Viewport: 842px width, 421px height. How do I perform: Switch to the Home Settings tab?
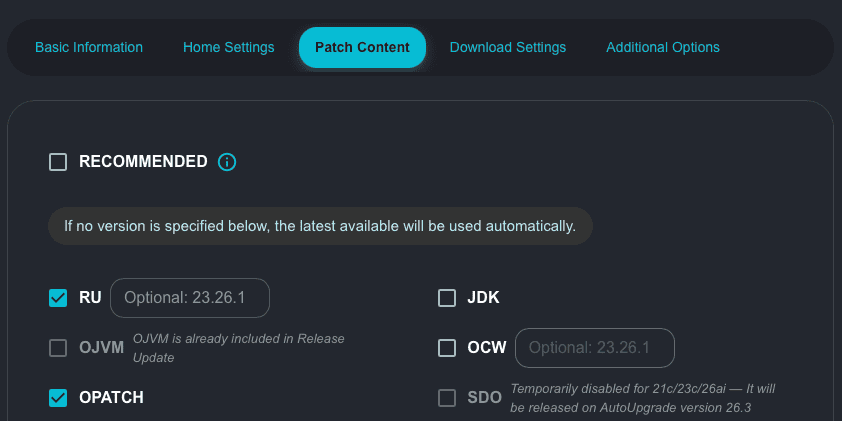(228, 47)
